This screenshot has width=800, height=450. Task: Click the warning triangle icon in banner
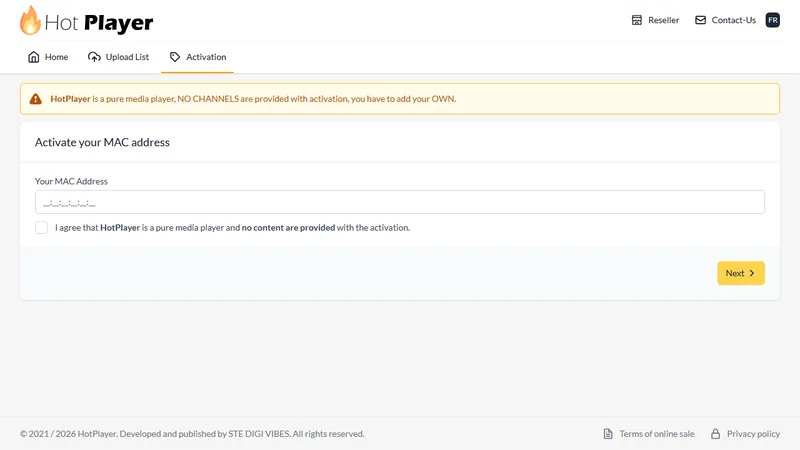click(x=36, y=99)
